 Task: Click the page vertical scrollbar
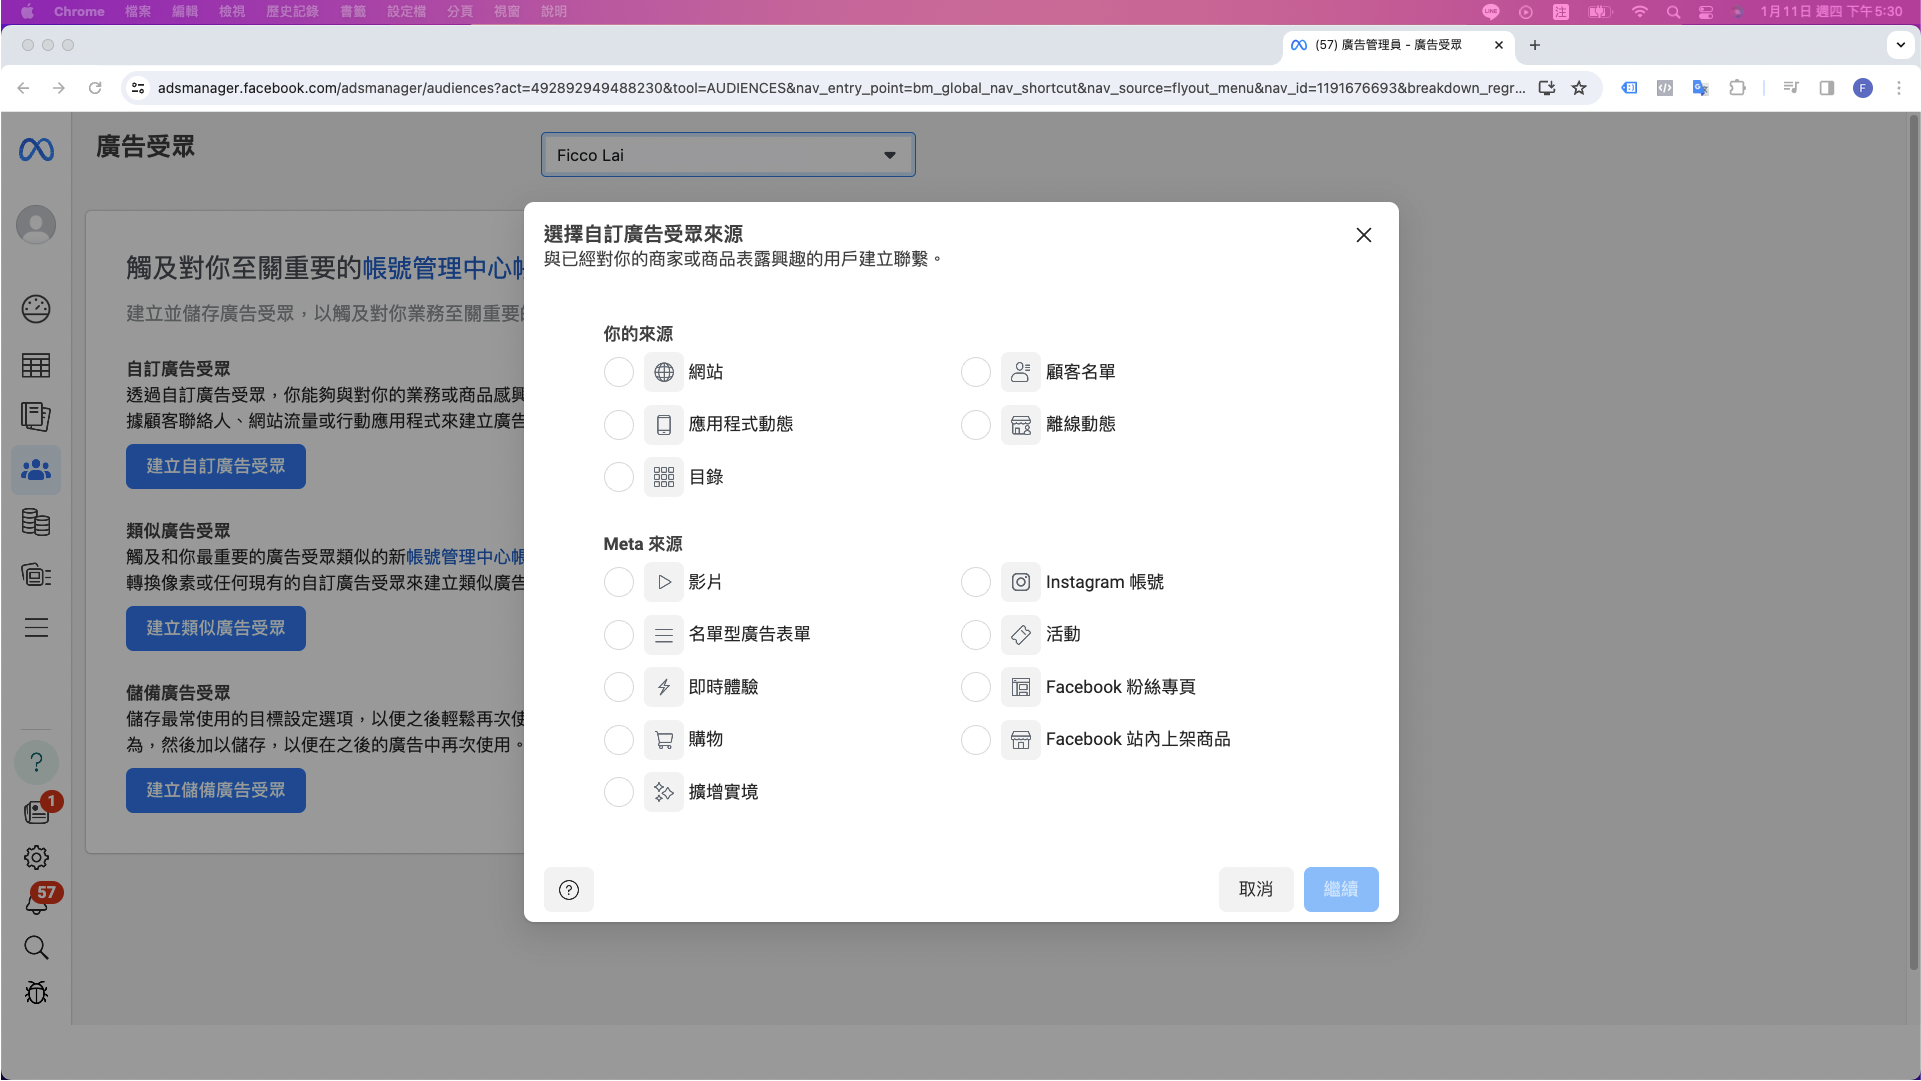(x=1914, y=540)
